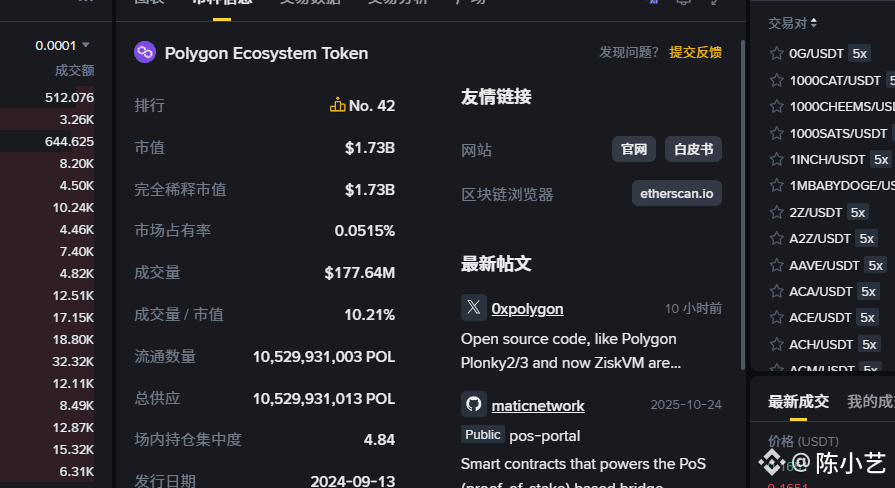Open the Open source code post text

(x=571, y=351)
